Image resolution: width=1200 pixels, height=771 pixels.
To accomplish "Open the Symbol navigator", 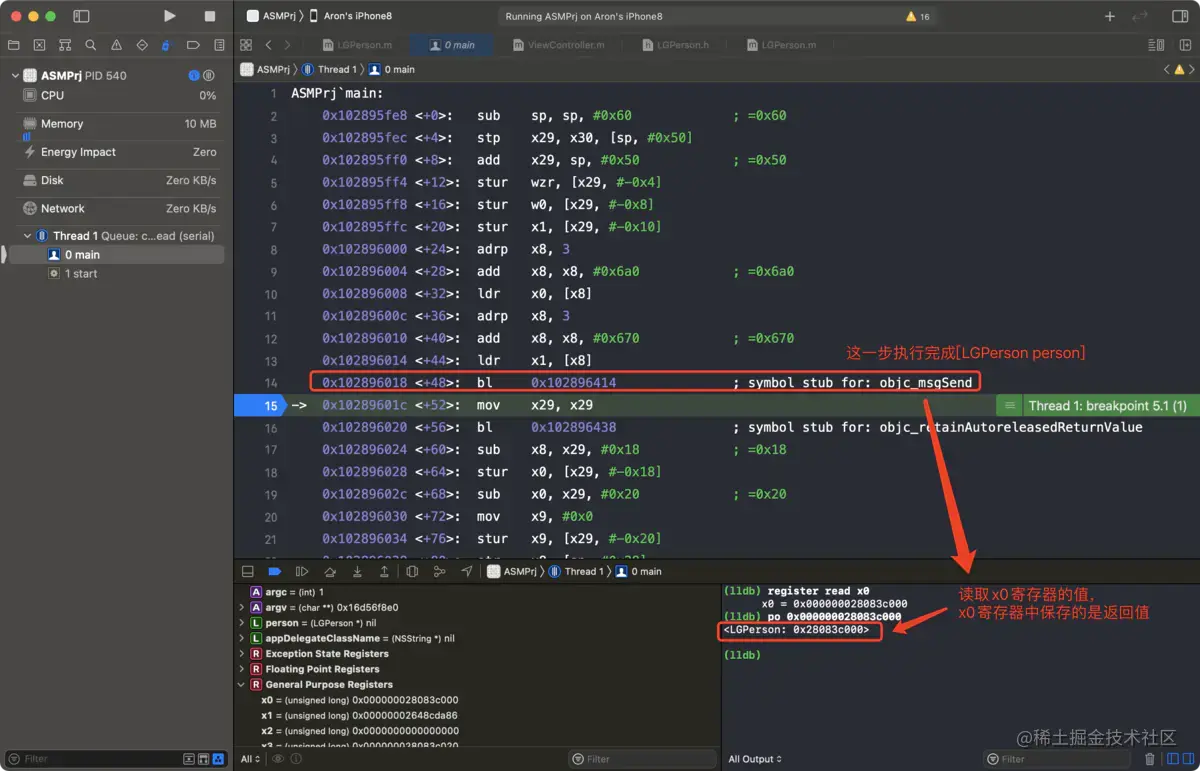I will point(65,45).
